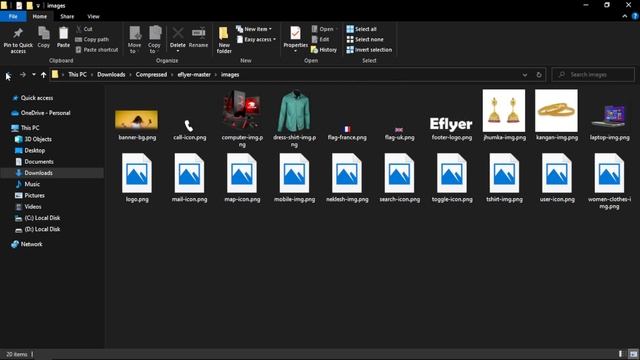
Task: Click Invert selection in ribbon
Action: coord(369,50)
